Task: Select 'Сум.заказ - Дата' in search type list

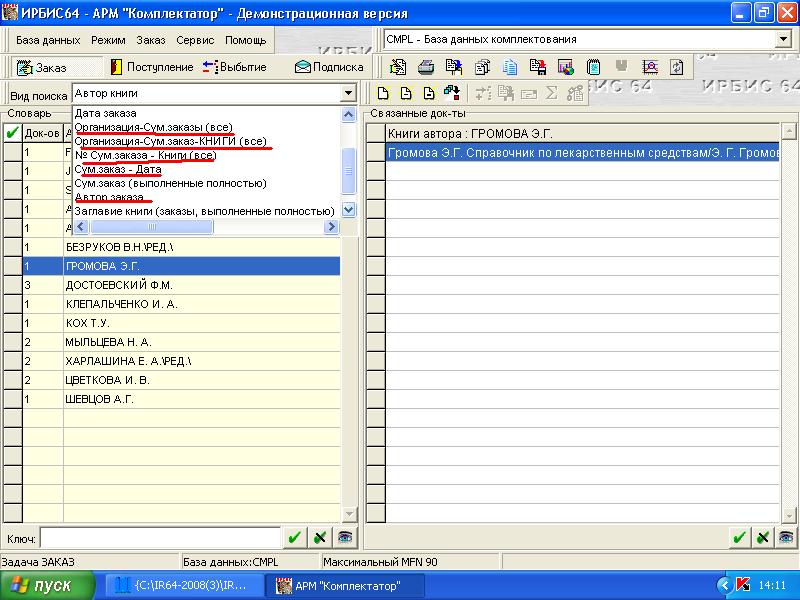Action: pos(118,170)
